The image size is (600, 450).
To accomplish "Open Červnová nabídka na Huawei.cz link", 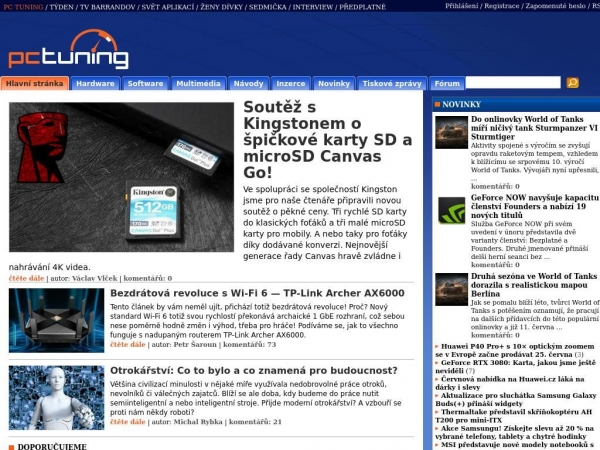I will (x=510, y=383).
